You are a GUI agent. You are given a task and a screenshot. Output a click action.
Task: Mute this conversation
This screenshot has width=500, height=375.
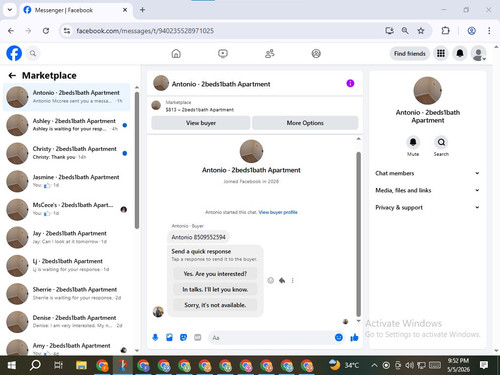pyautogui.click(x=413, y=146)
